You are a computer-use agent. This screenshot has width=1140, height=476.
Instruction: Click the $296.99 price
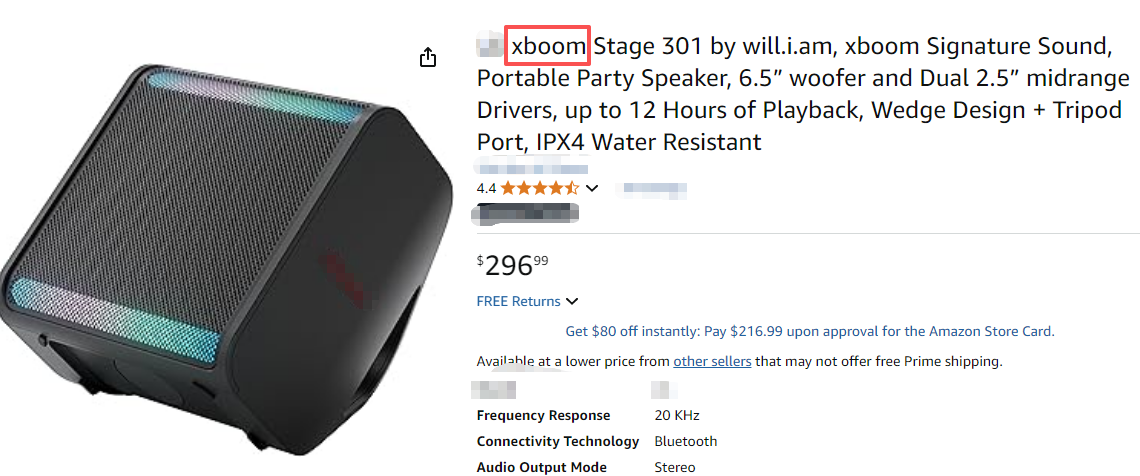click(x=513, y=265)
